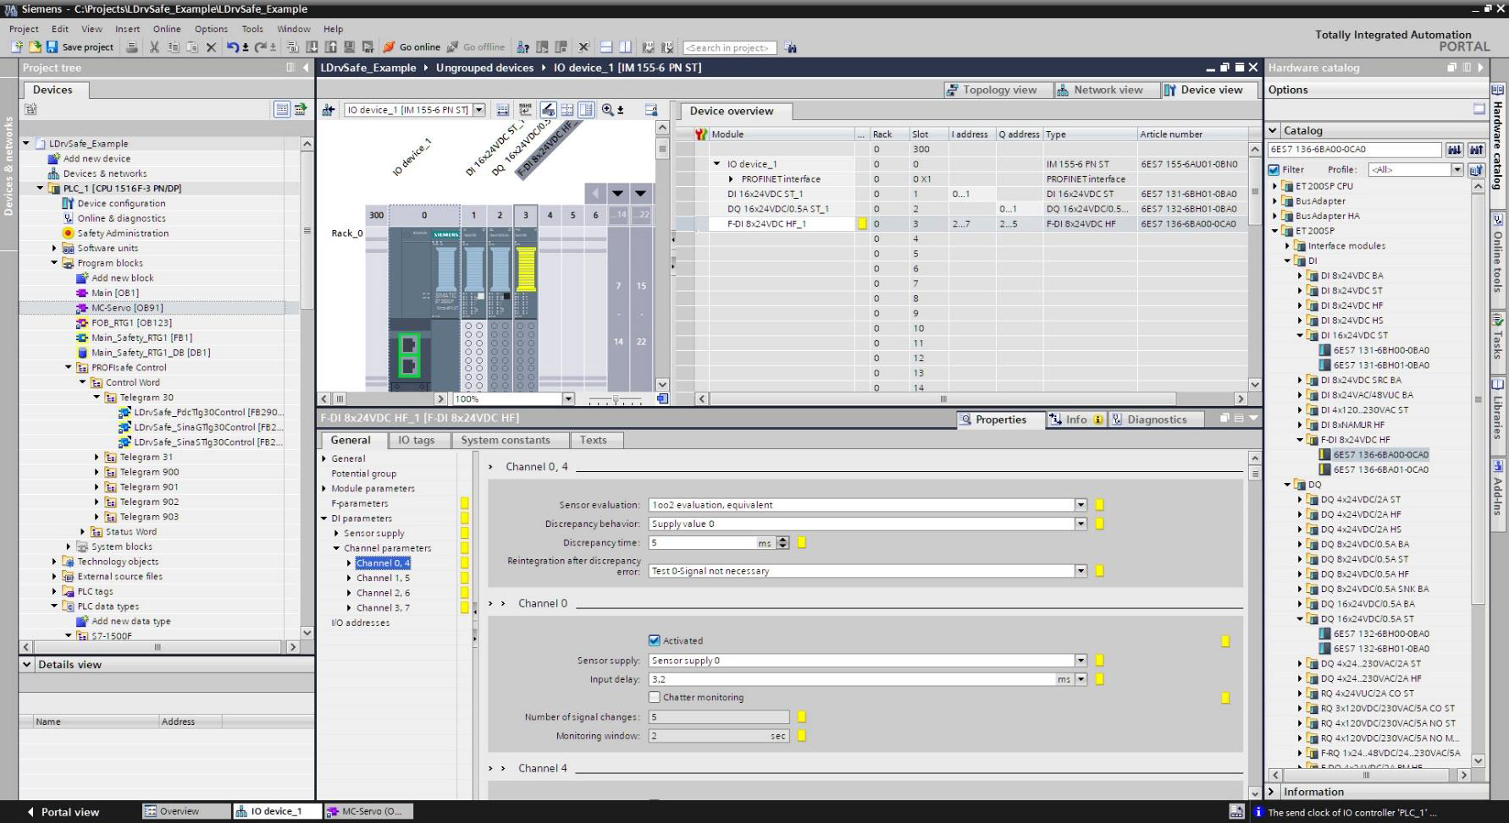This screenshot has width=1510, height=824.
Task: Uncheck the Activated checkbox for Channel 0
Action: [654, 640]
